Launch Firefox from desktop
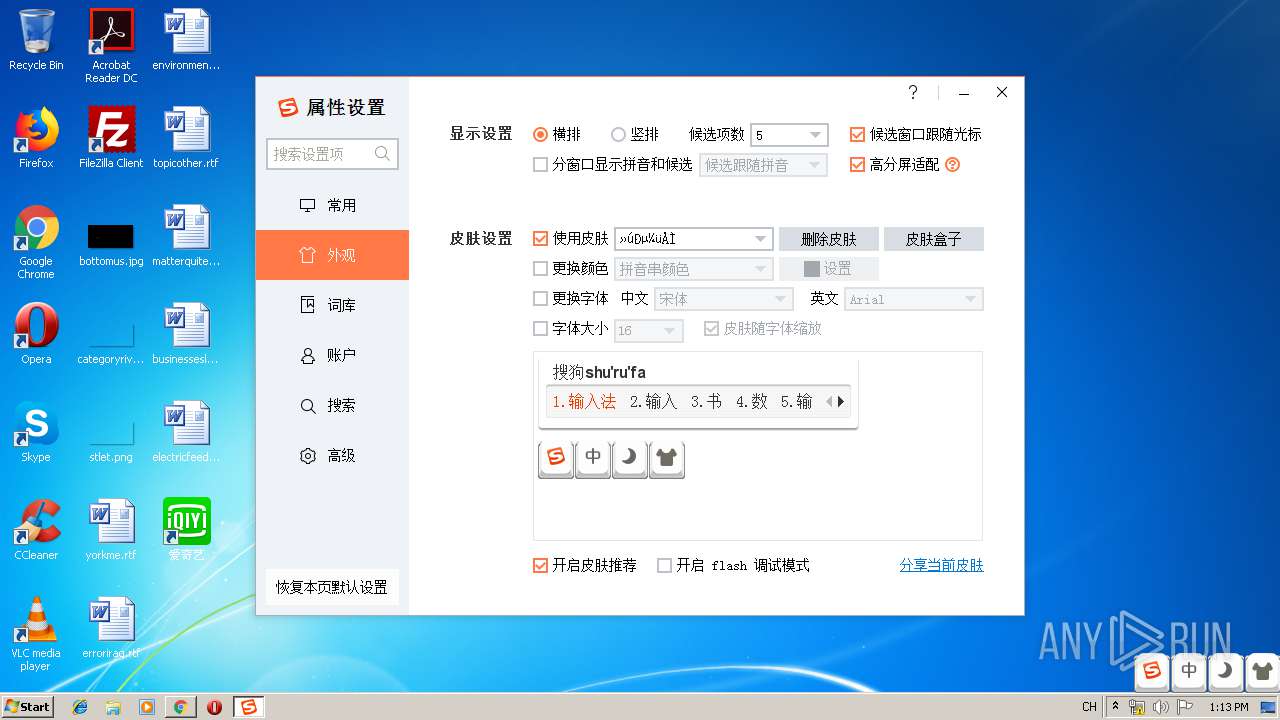The height and width of the screenshot is (720, 1280). point(36,138)
